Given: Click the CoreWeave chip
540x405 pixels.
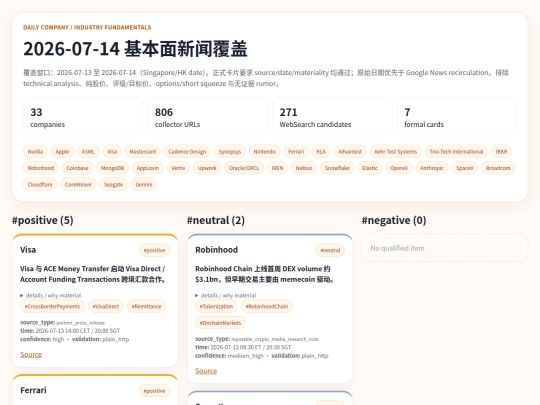Looking at the screenshot, I should [x=78, y=185].
